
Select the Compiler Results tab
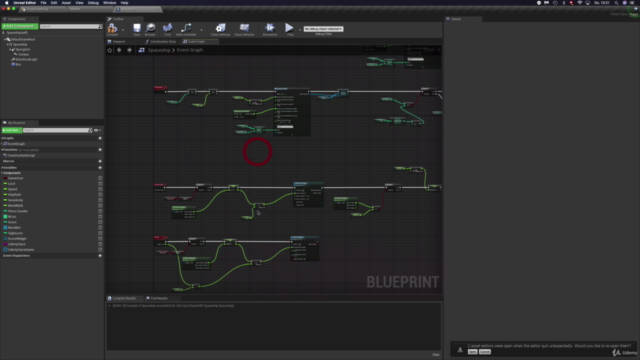124,298
